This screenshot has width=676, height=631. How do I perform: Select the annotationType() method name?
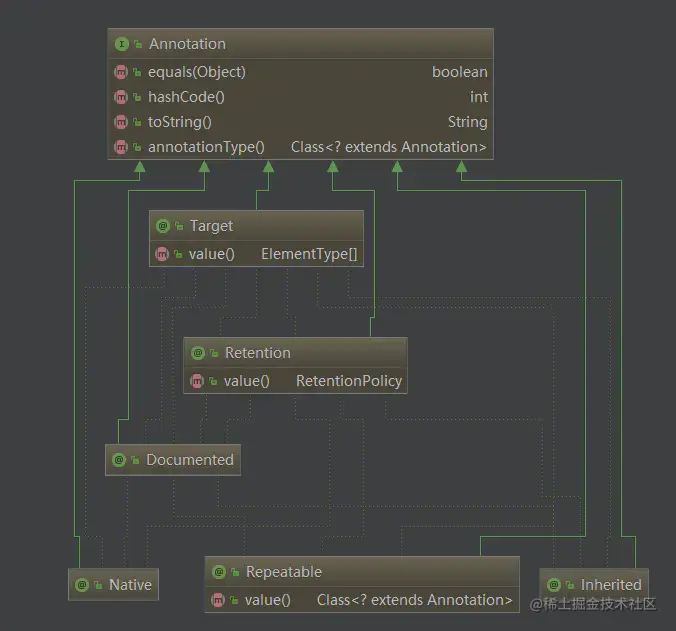(x=207, y=147)
